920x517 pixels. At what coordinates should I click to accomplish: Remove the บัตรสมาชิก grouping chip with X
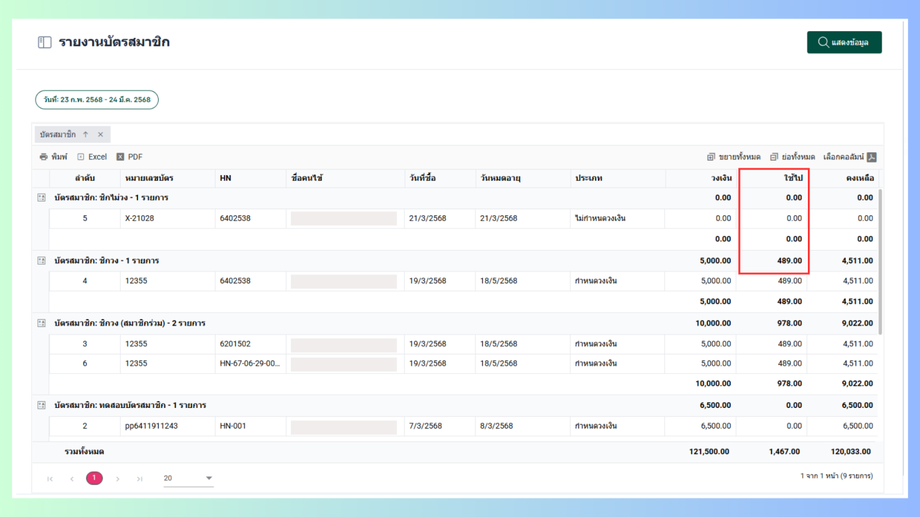101,135
